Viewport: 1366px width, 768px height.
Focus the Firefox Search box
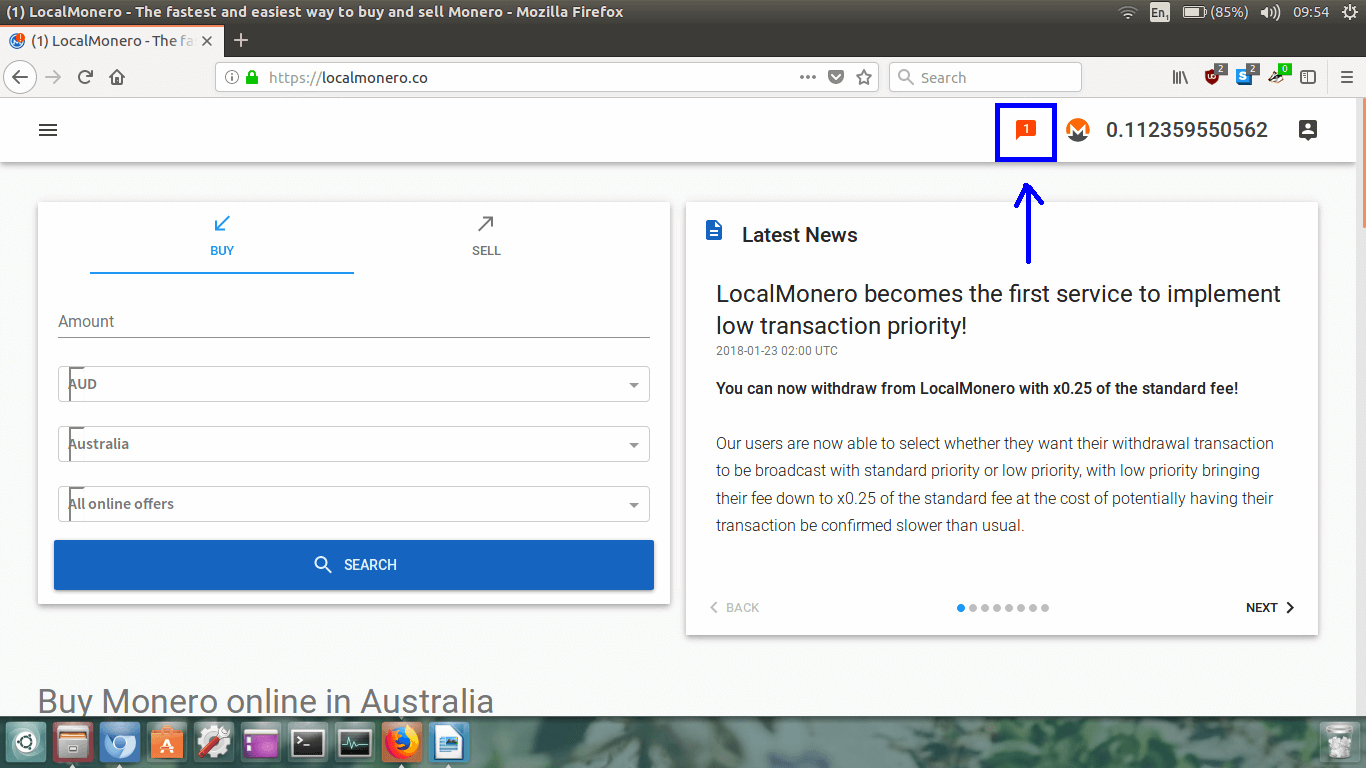985,77
